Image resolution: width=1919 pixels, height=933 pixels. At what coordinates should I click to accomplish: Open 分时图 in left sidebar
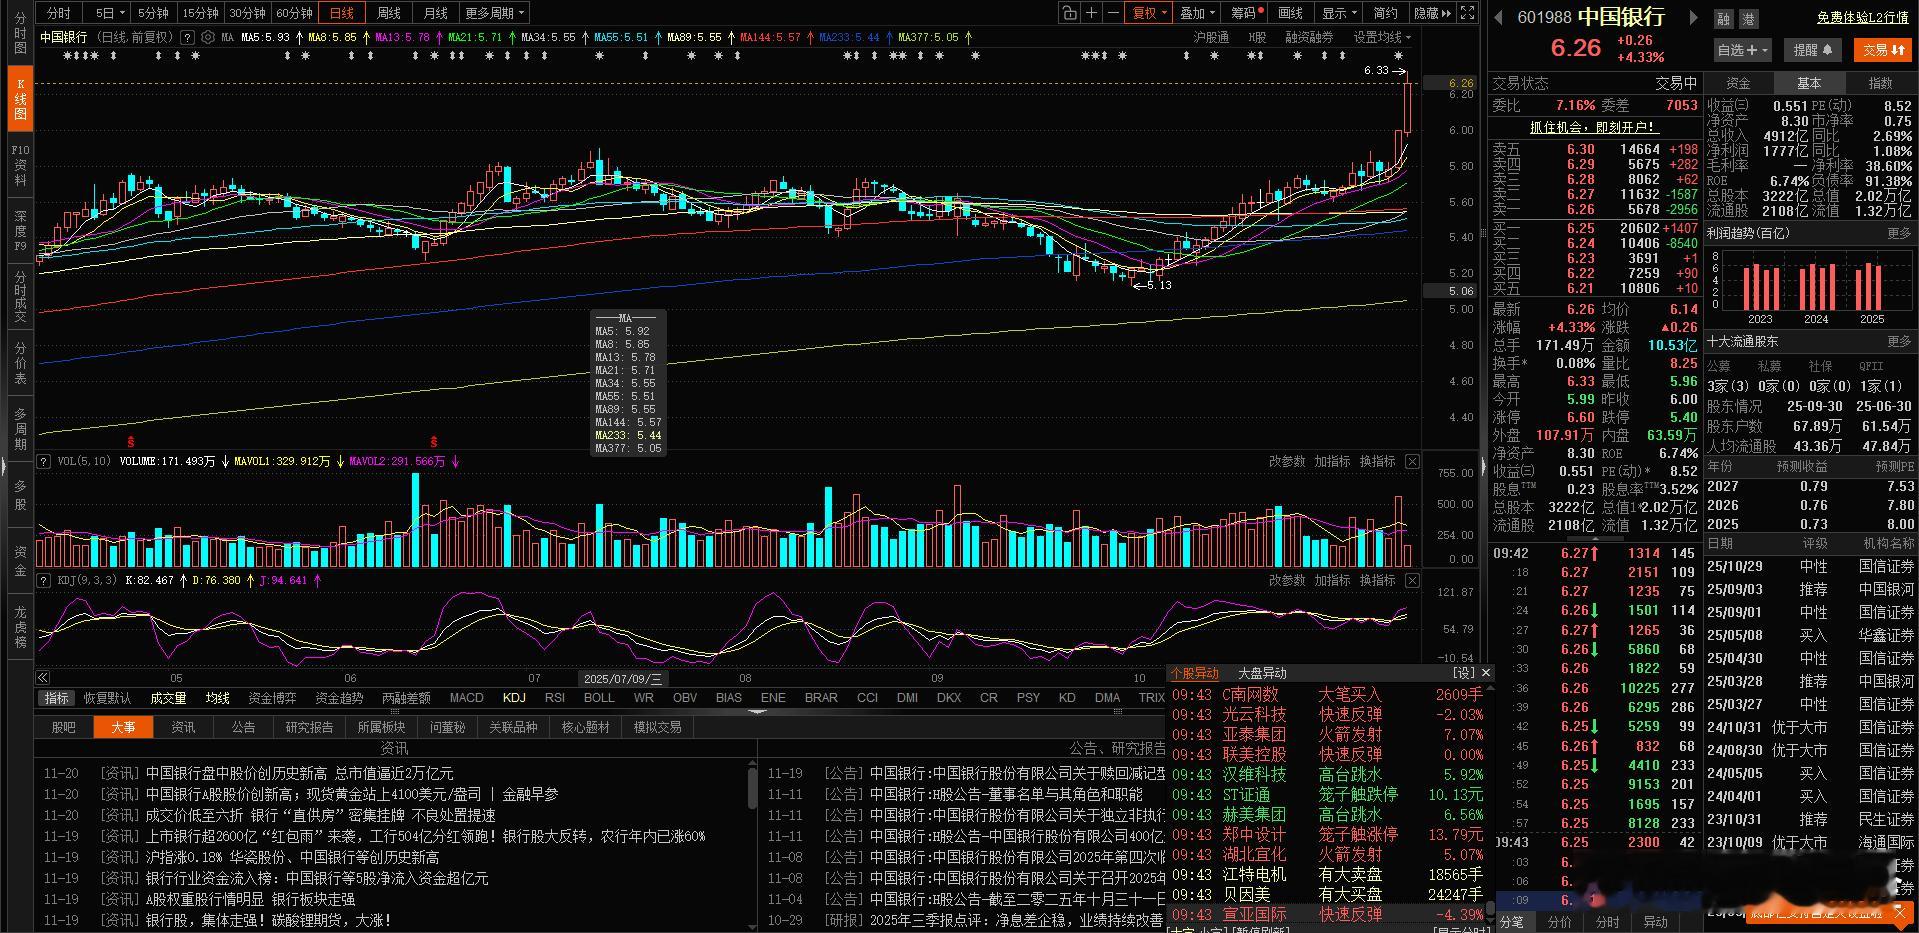click(x=20, y=34)
